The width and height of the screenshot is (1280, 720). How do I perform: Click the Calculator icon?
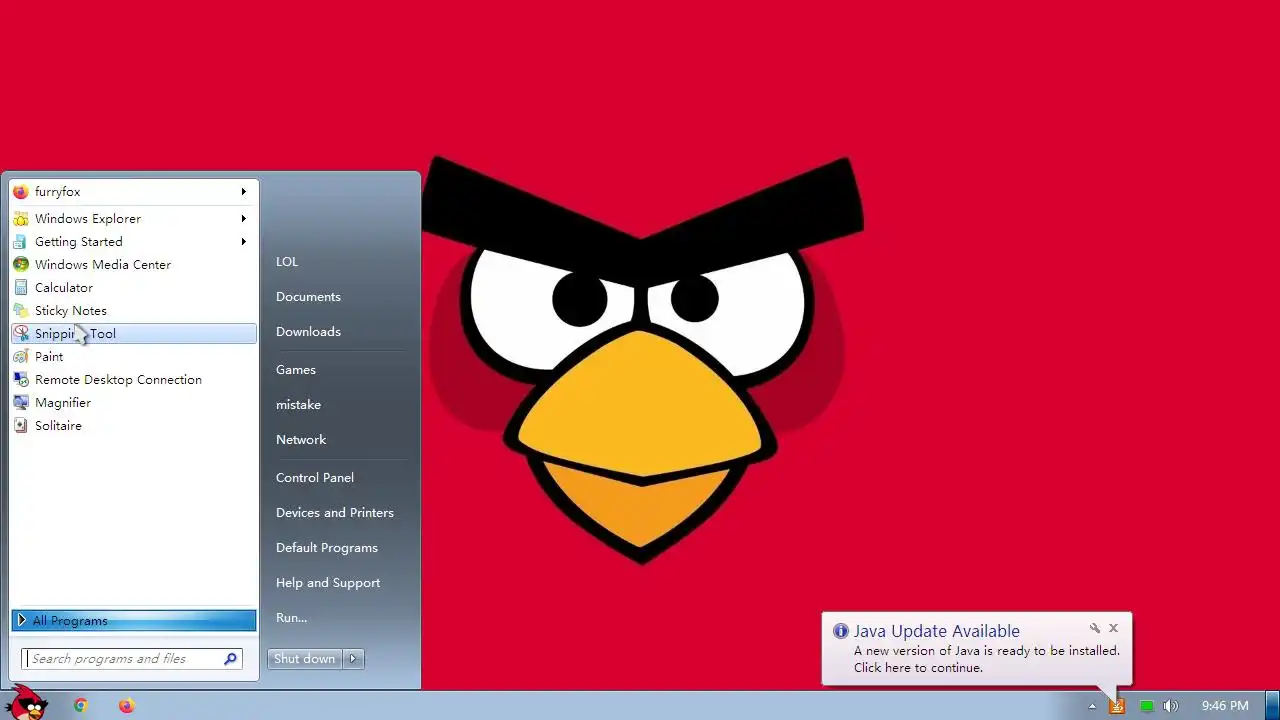(21, 288)
